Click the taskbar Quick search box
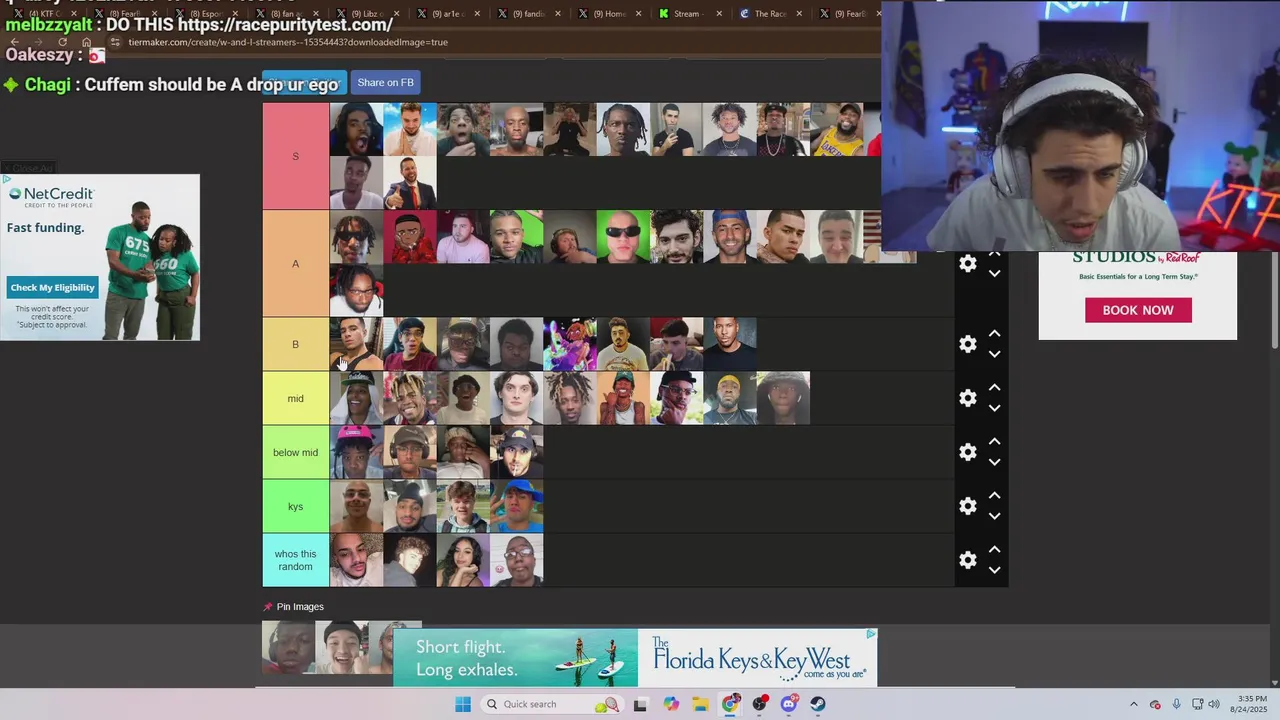The width and height of the screenshot is (1280, 720). [x=553, y=704]
